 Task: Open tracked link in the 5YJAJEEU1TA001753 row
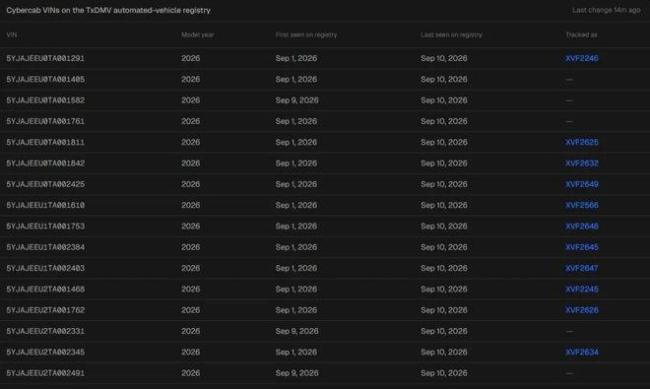(582, 226)
